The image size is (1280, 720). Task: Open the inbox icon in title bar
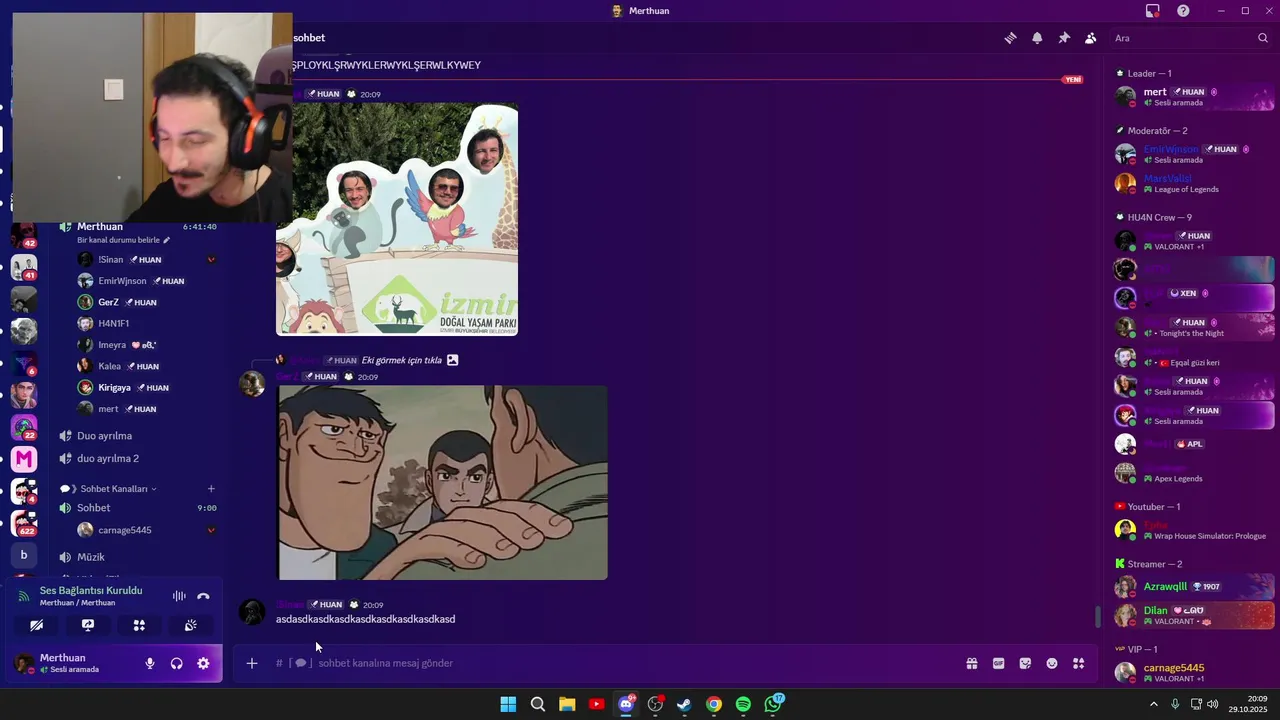click(x=1153, y=11)
